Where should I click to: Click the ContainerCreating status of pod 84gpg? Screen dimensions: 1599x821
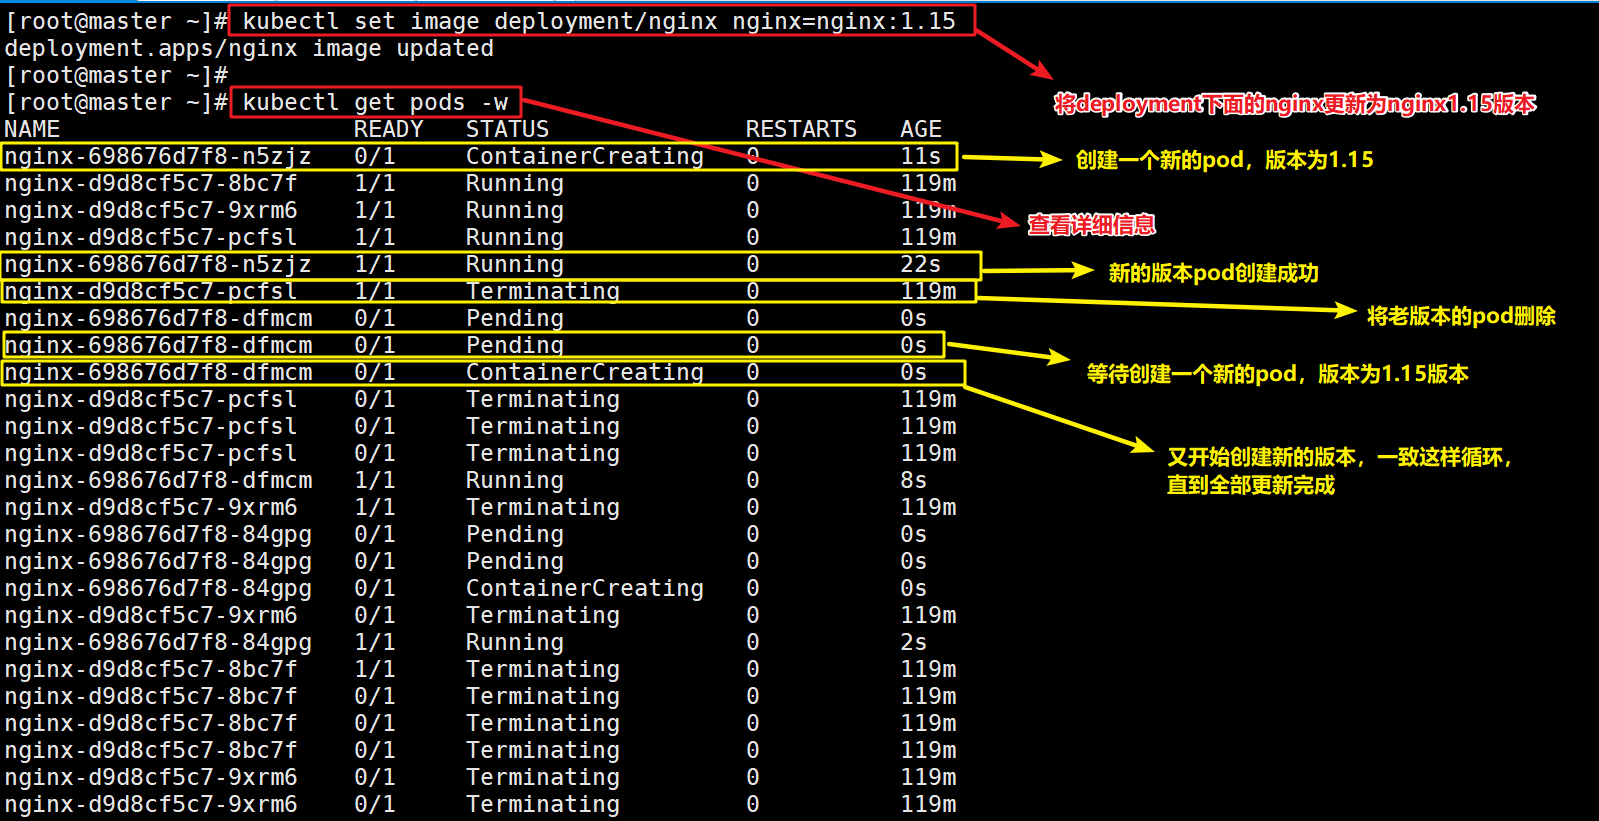[x=585, y=588]
